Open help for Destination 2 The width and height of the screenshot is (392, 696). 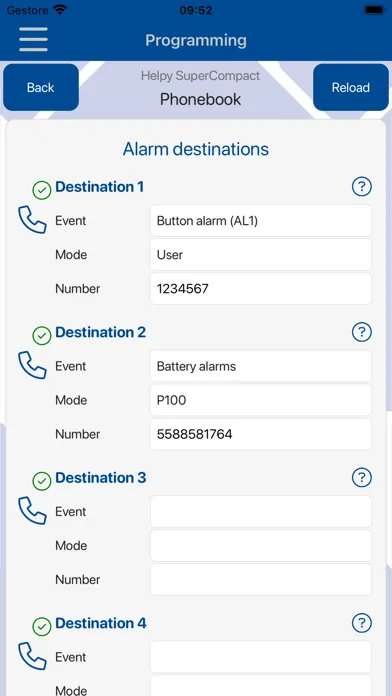[x=361, y=332]
